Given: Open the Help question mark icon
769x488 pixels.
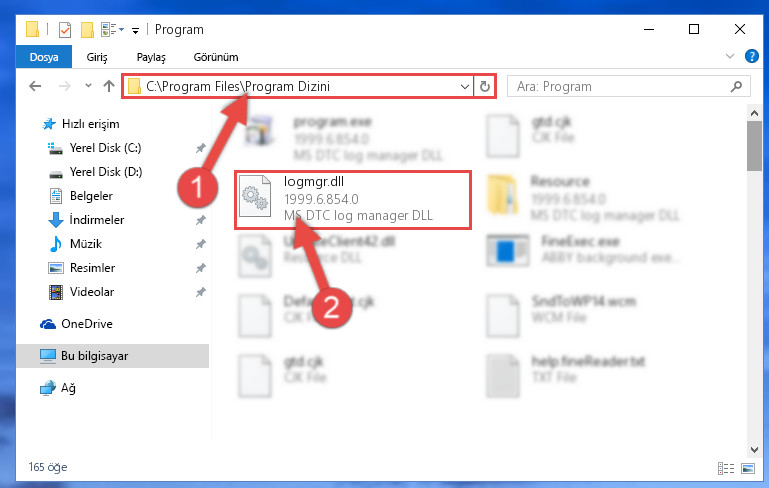Looking at the screenshot, I should tap(751, 56).
